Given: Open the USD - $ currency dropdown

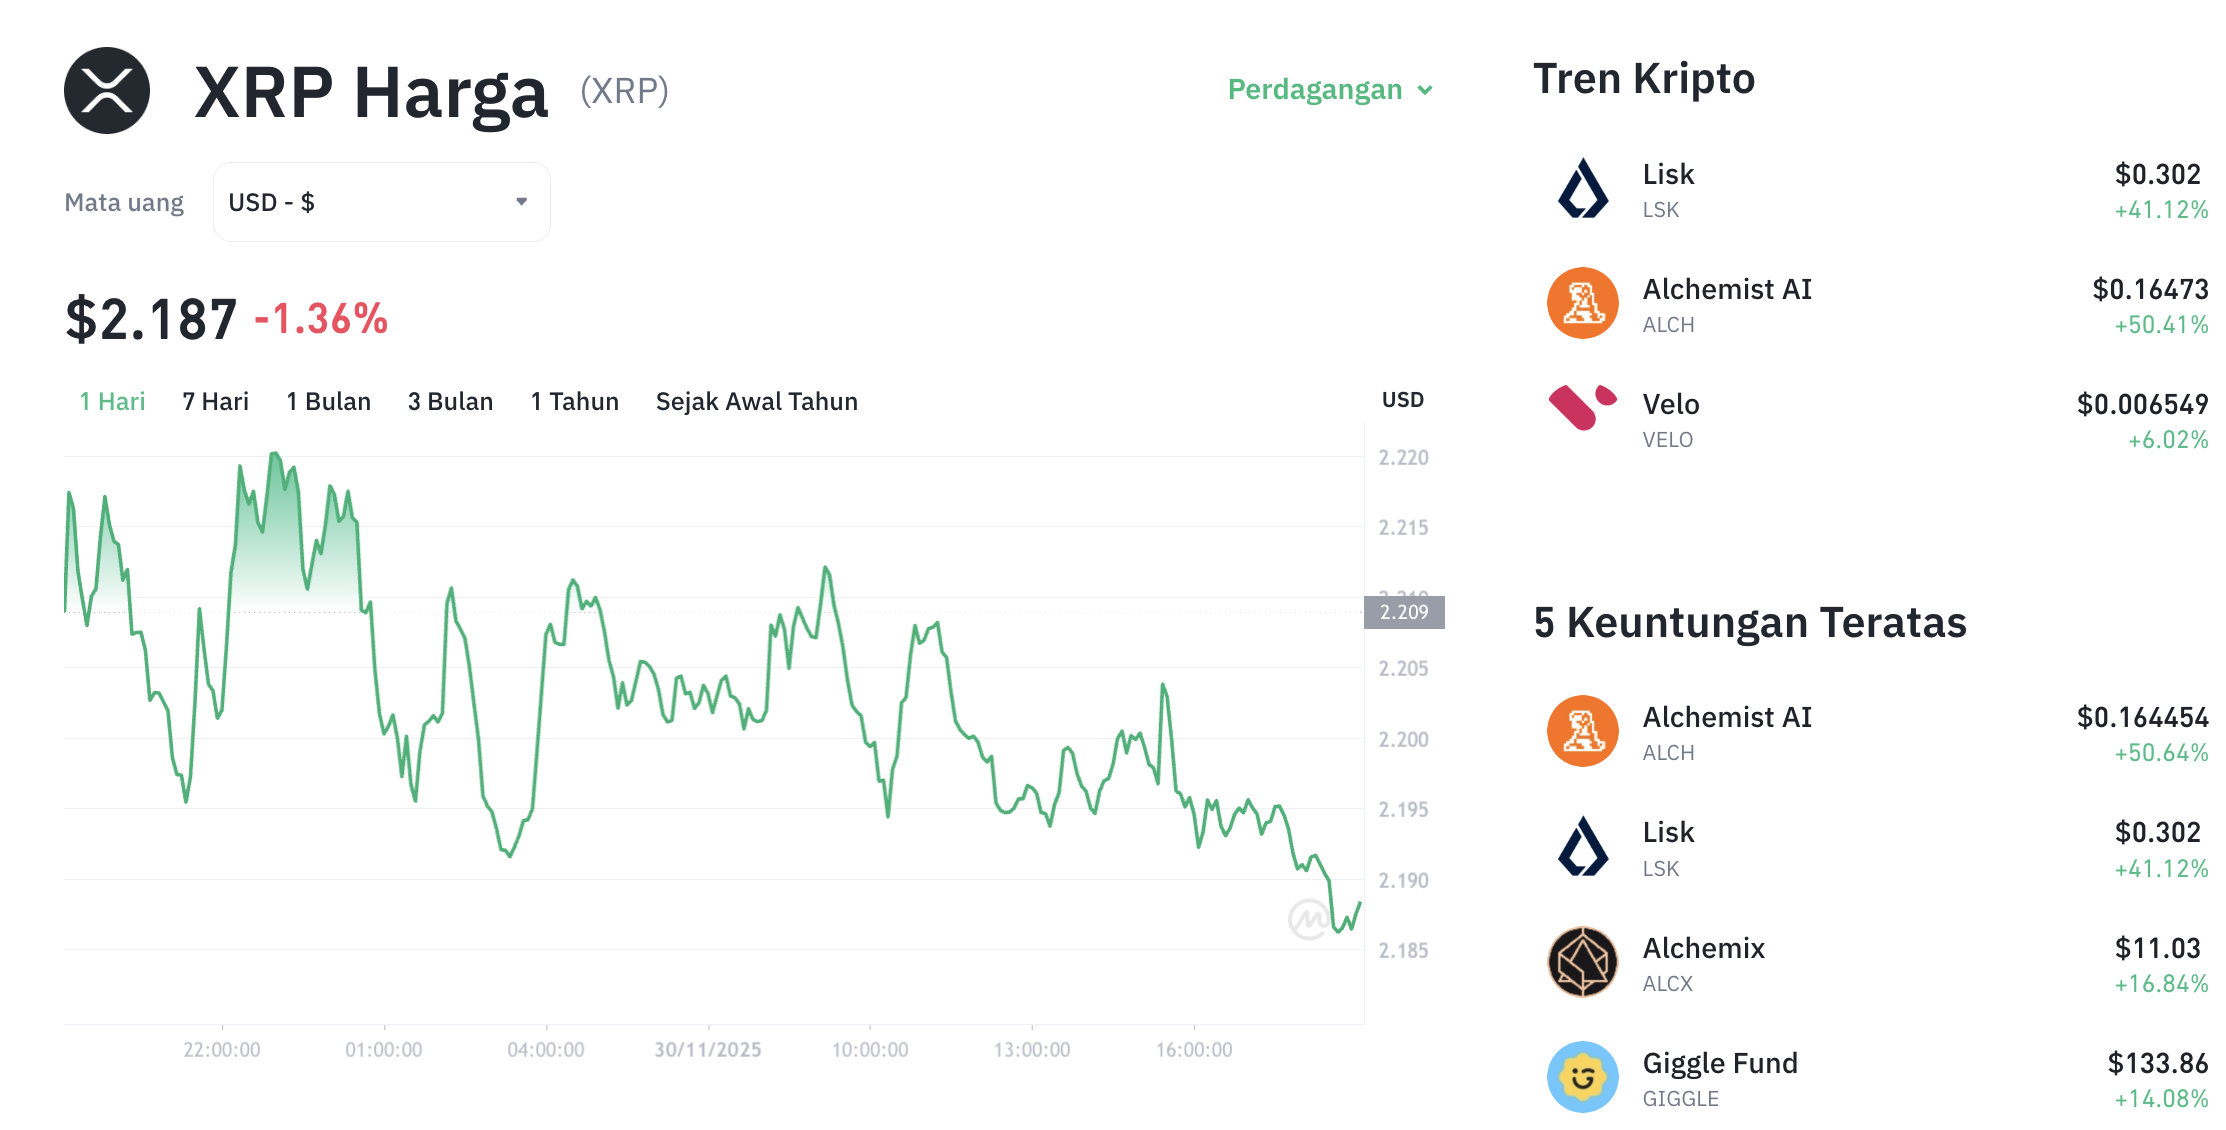Looking at the screenshot, I should pos(380,201).
